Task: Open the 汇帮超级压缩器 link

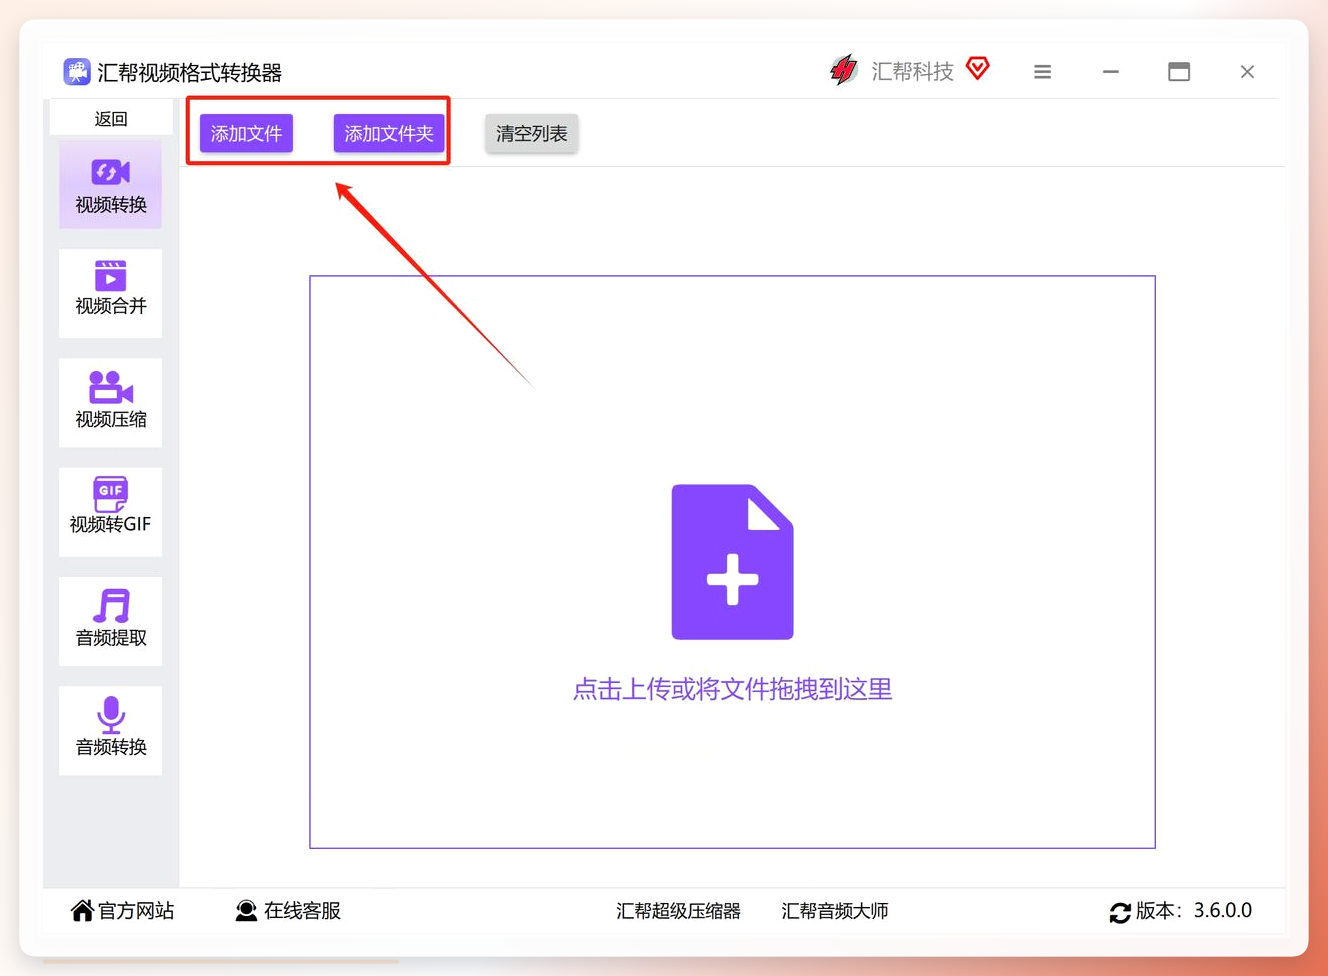Action: pos(678,911)
